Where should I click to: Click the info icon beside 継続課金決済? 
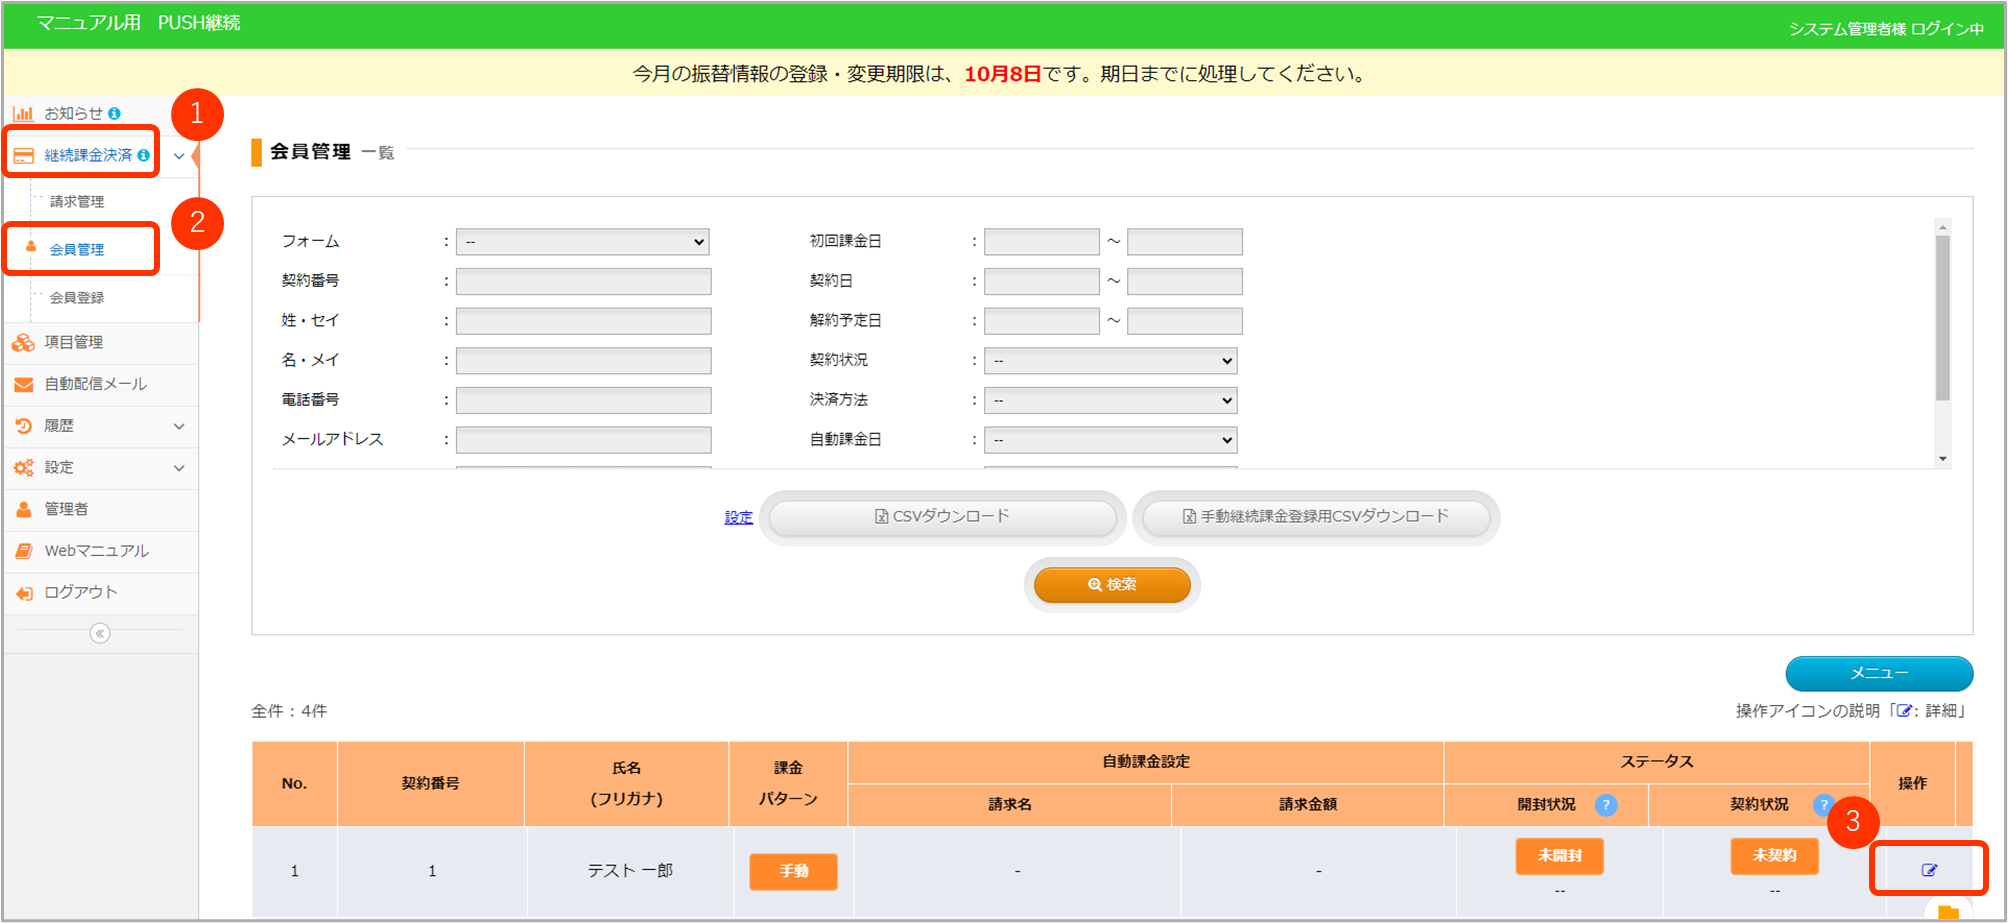144,155
